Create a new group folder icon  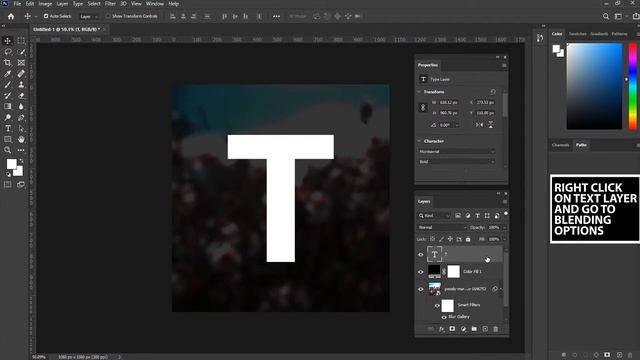(x=474, y=329)
